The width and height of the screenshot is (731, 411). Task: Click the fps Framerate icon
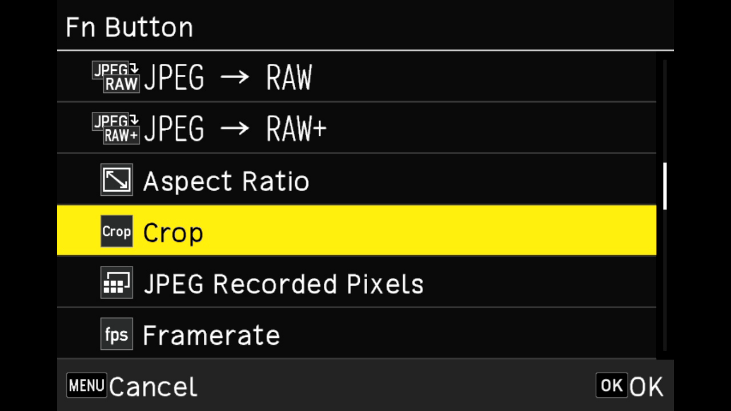pyautogui.click(x=116, y=335)
